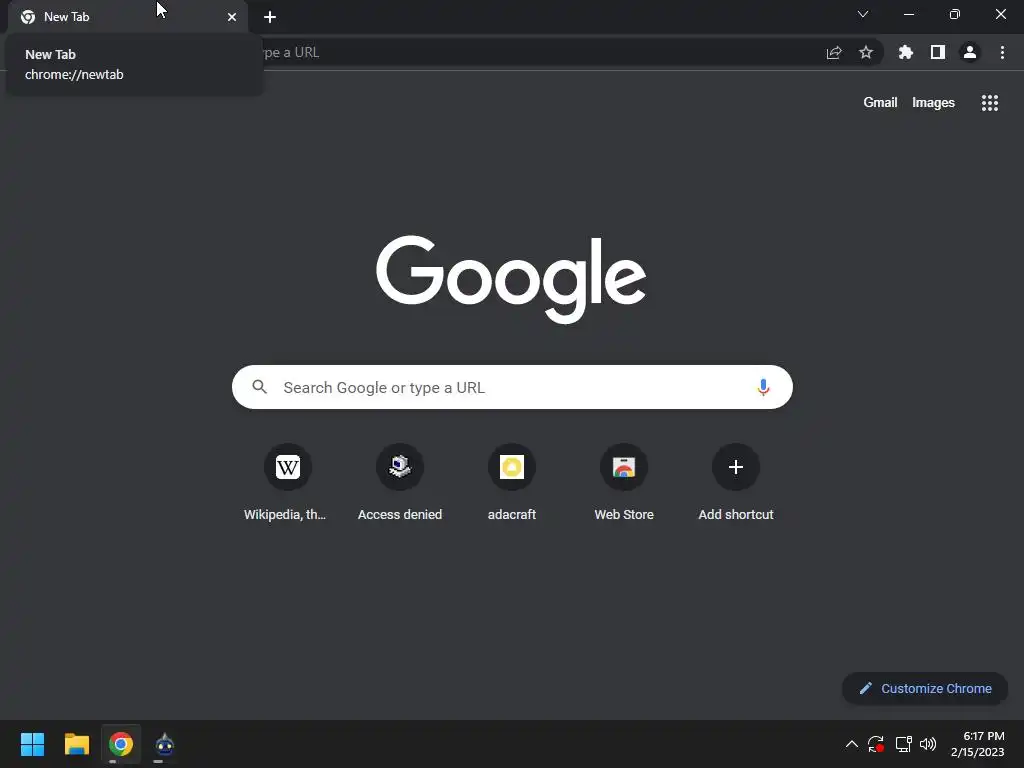Viewport: 1024px width, 768px height.
Task: Close the New Tab tab
Action: coord(232,17)
